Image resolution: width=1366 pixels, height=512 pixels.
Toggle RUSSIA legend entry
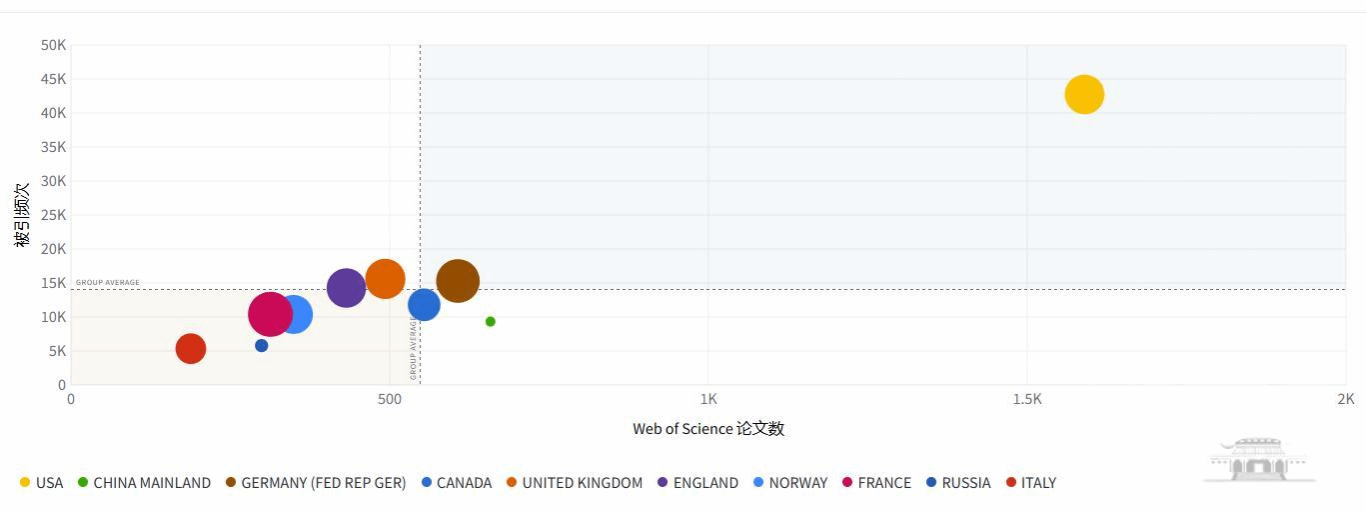pyautogui.click(x=966, y=483)
